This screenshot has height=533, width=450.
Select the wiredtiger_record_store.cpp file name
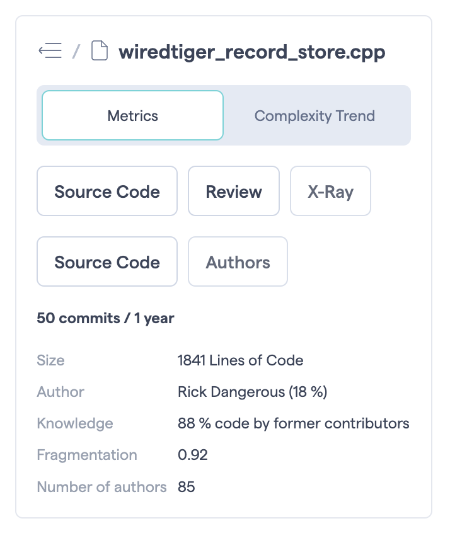252,52
